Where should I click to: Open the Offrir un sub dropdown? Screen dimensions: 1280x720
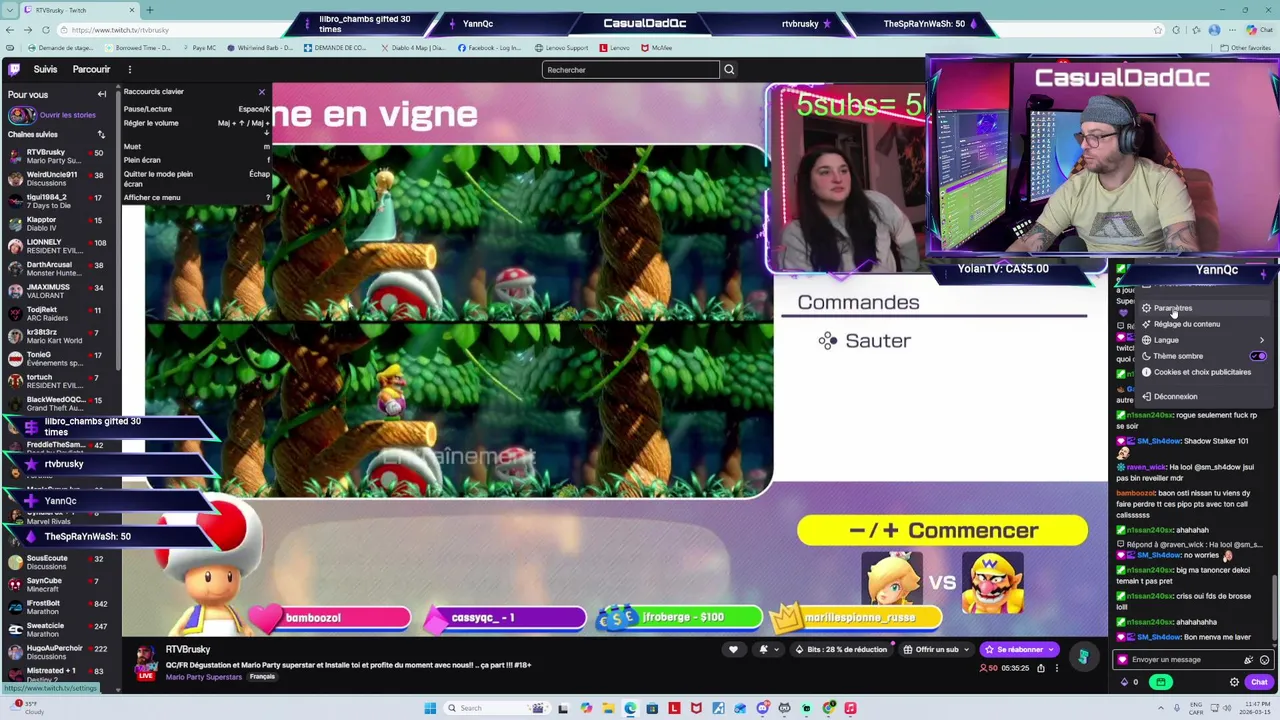coord(936,649)
